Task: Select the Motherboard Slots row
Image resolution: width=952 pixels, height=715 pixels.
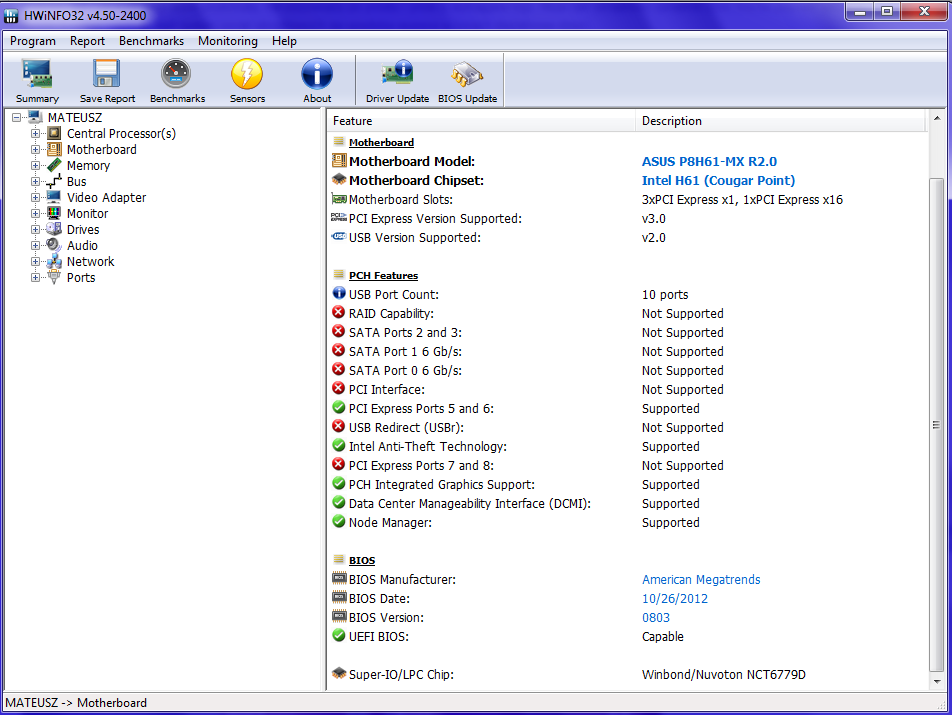Action: (x=628, y=199)
